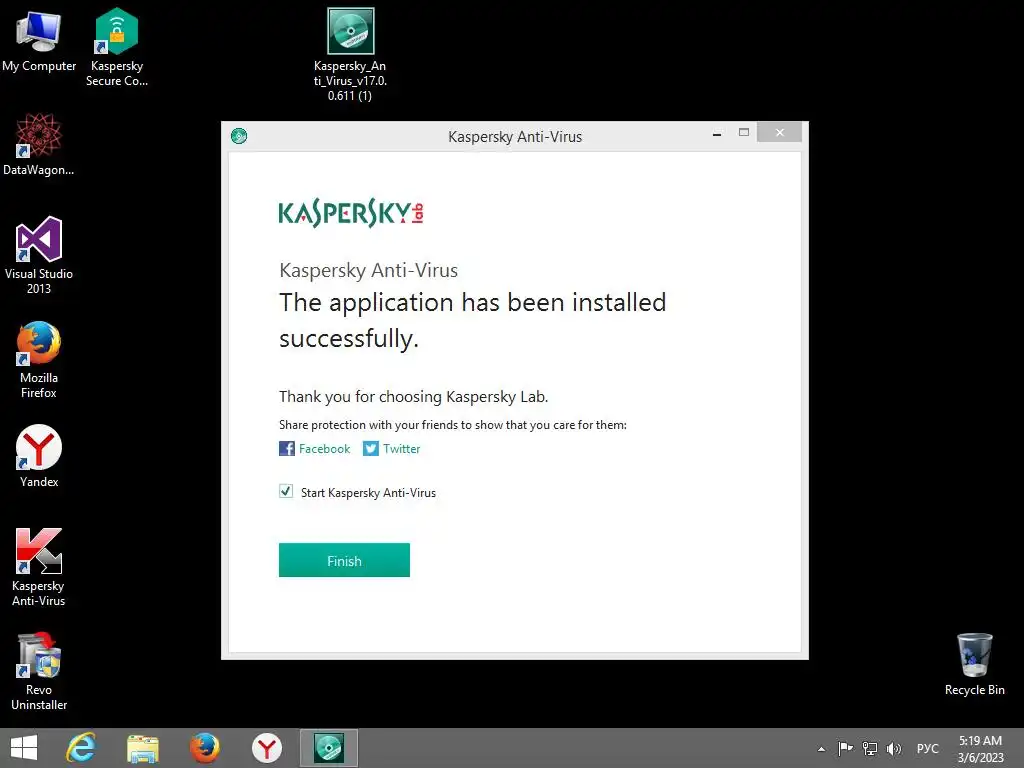Click the Kaspersky Lab logo
Screen dimensions: 1024x768
coord(351,213)
